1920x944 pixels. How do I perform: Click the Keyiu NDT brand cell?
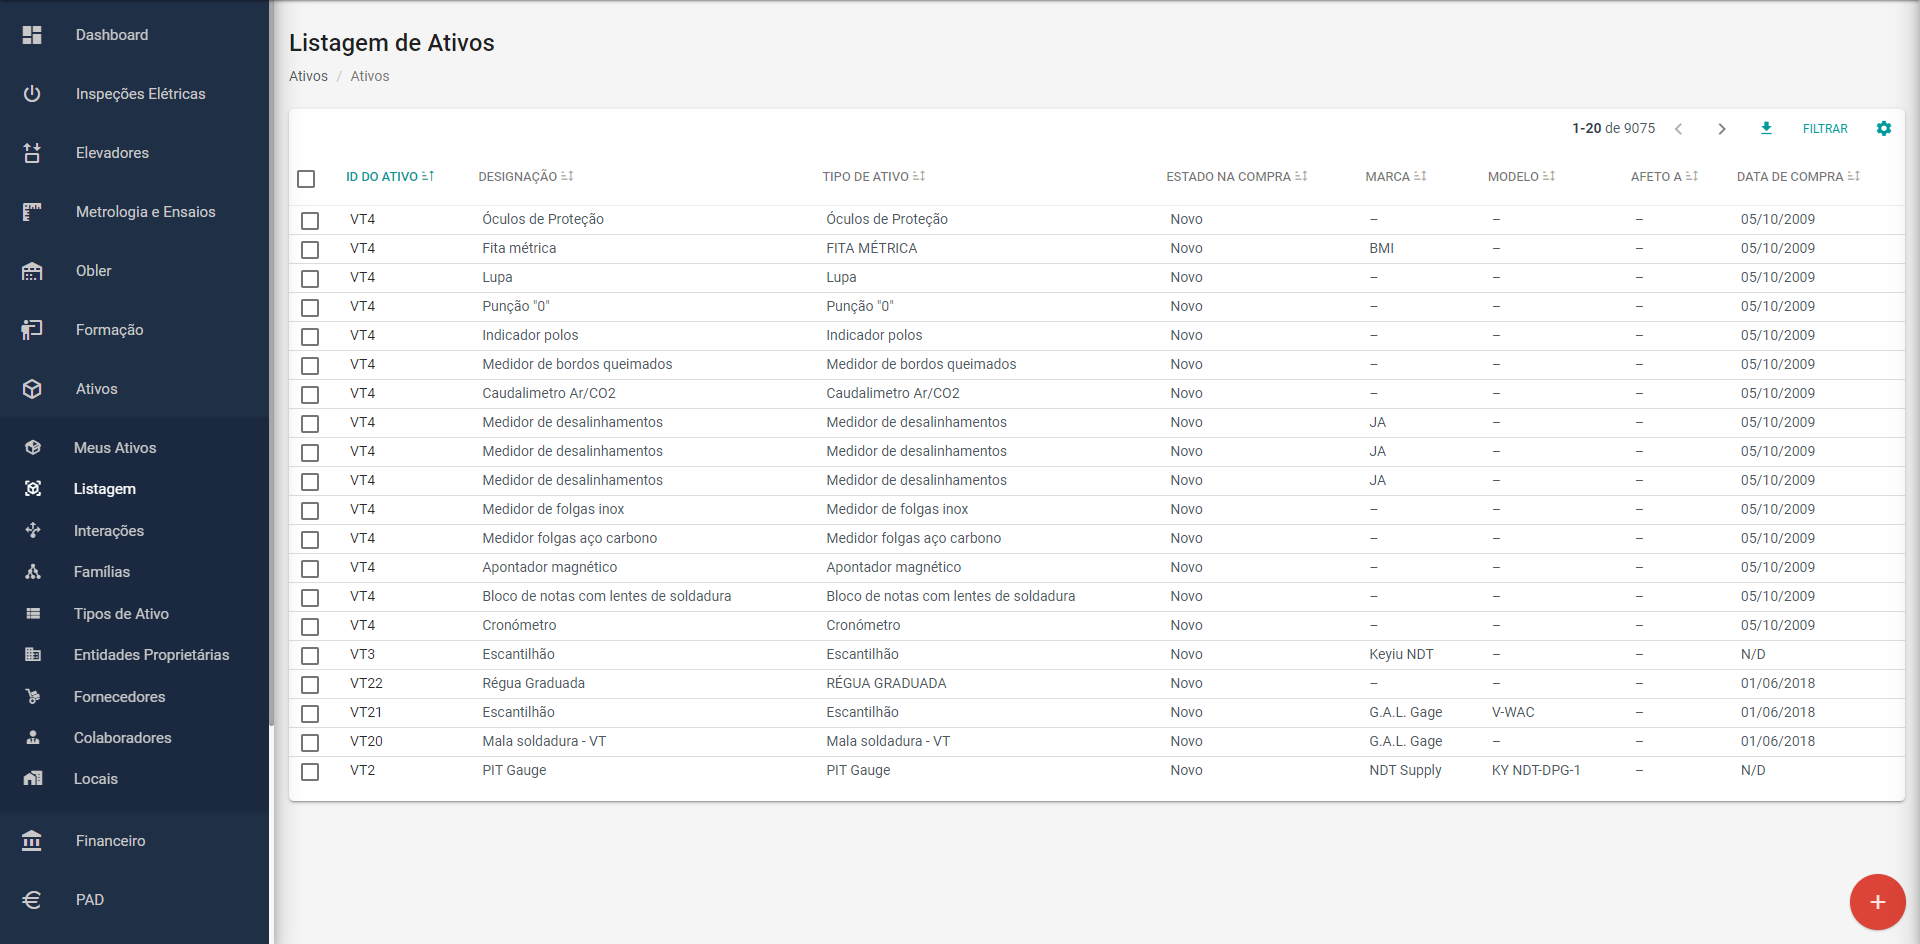tap(1401, 654)
